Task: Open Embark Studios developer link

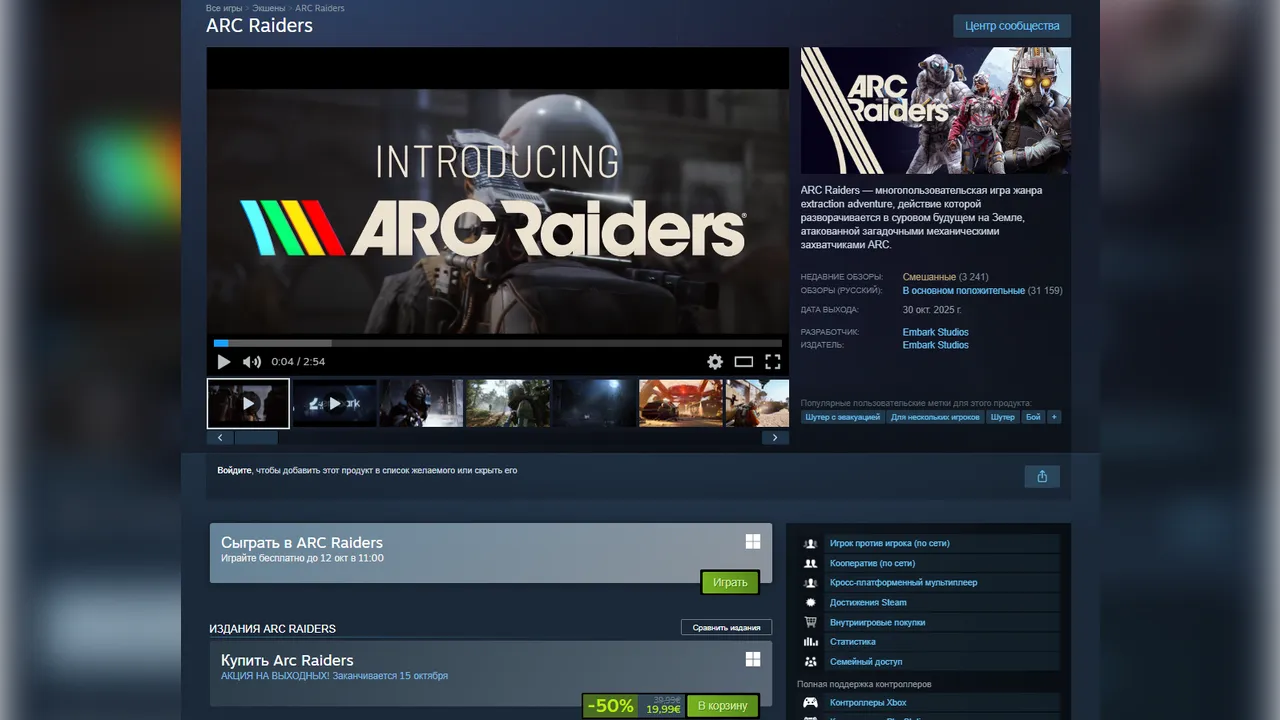Action: tap(936, 332)
